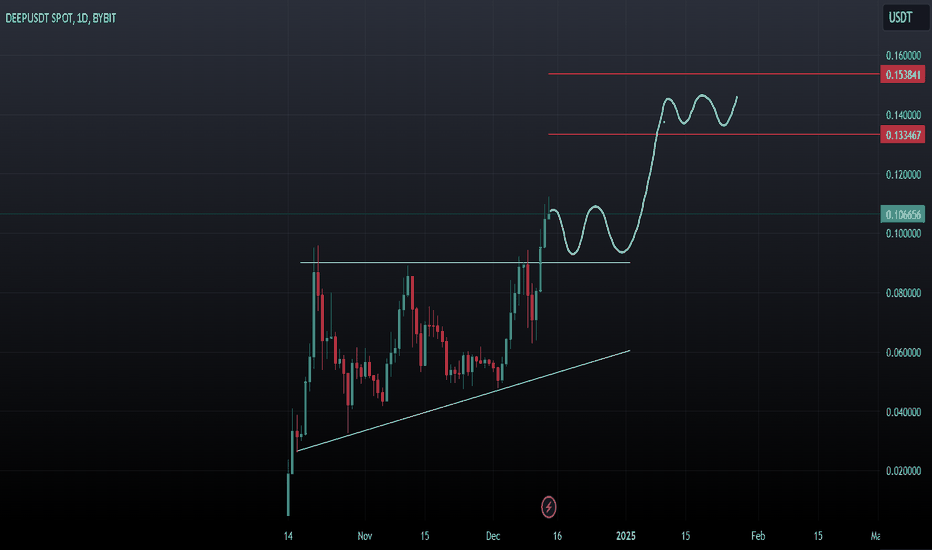The width and height of the screenshot is (932, 550).
Task: Click the 0.120000 price axis value
Action: point(903,175)
